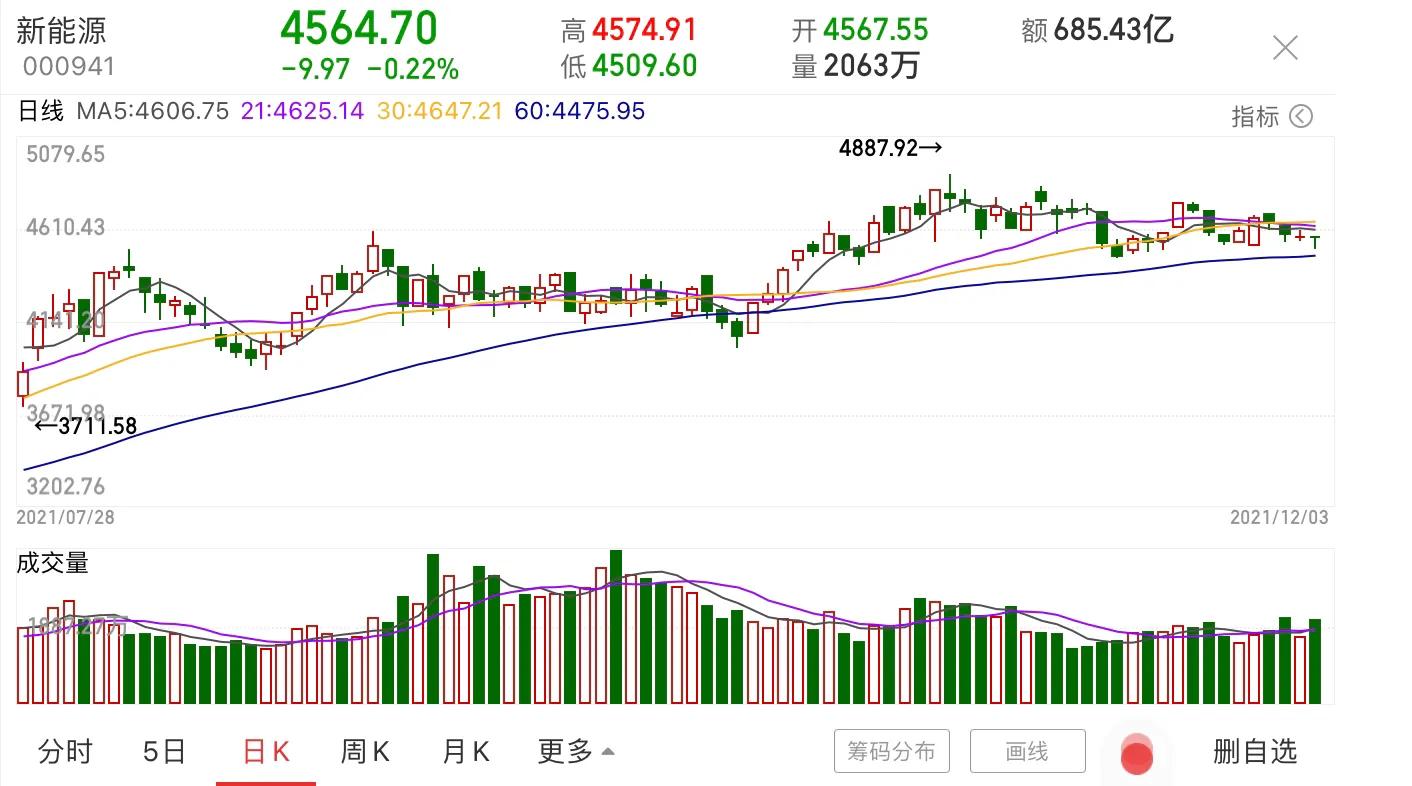
Task: Activate the 画线 draw line button
Action: tap(1028, 751)
